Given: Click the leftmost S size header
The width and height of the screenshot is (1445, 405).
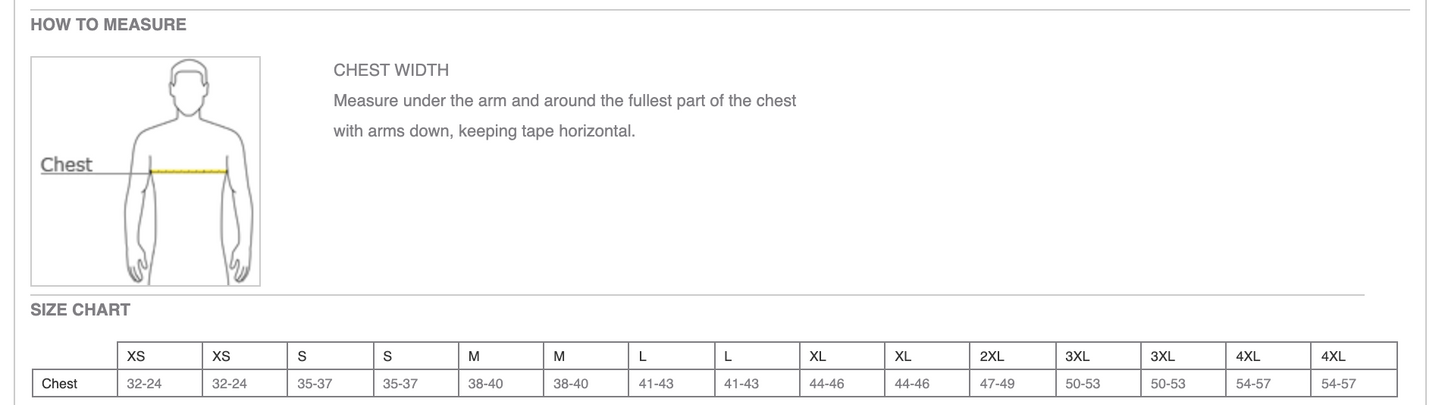Looking at the screenshot, I should tap(302, 356).
